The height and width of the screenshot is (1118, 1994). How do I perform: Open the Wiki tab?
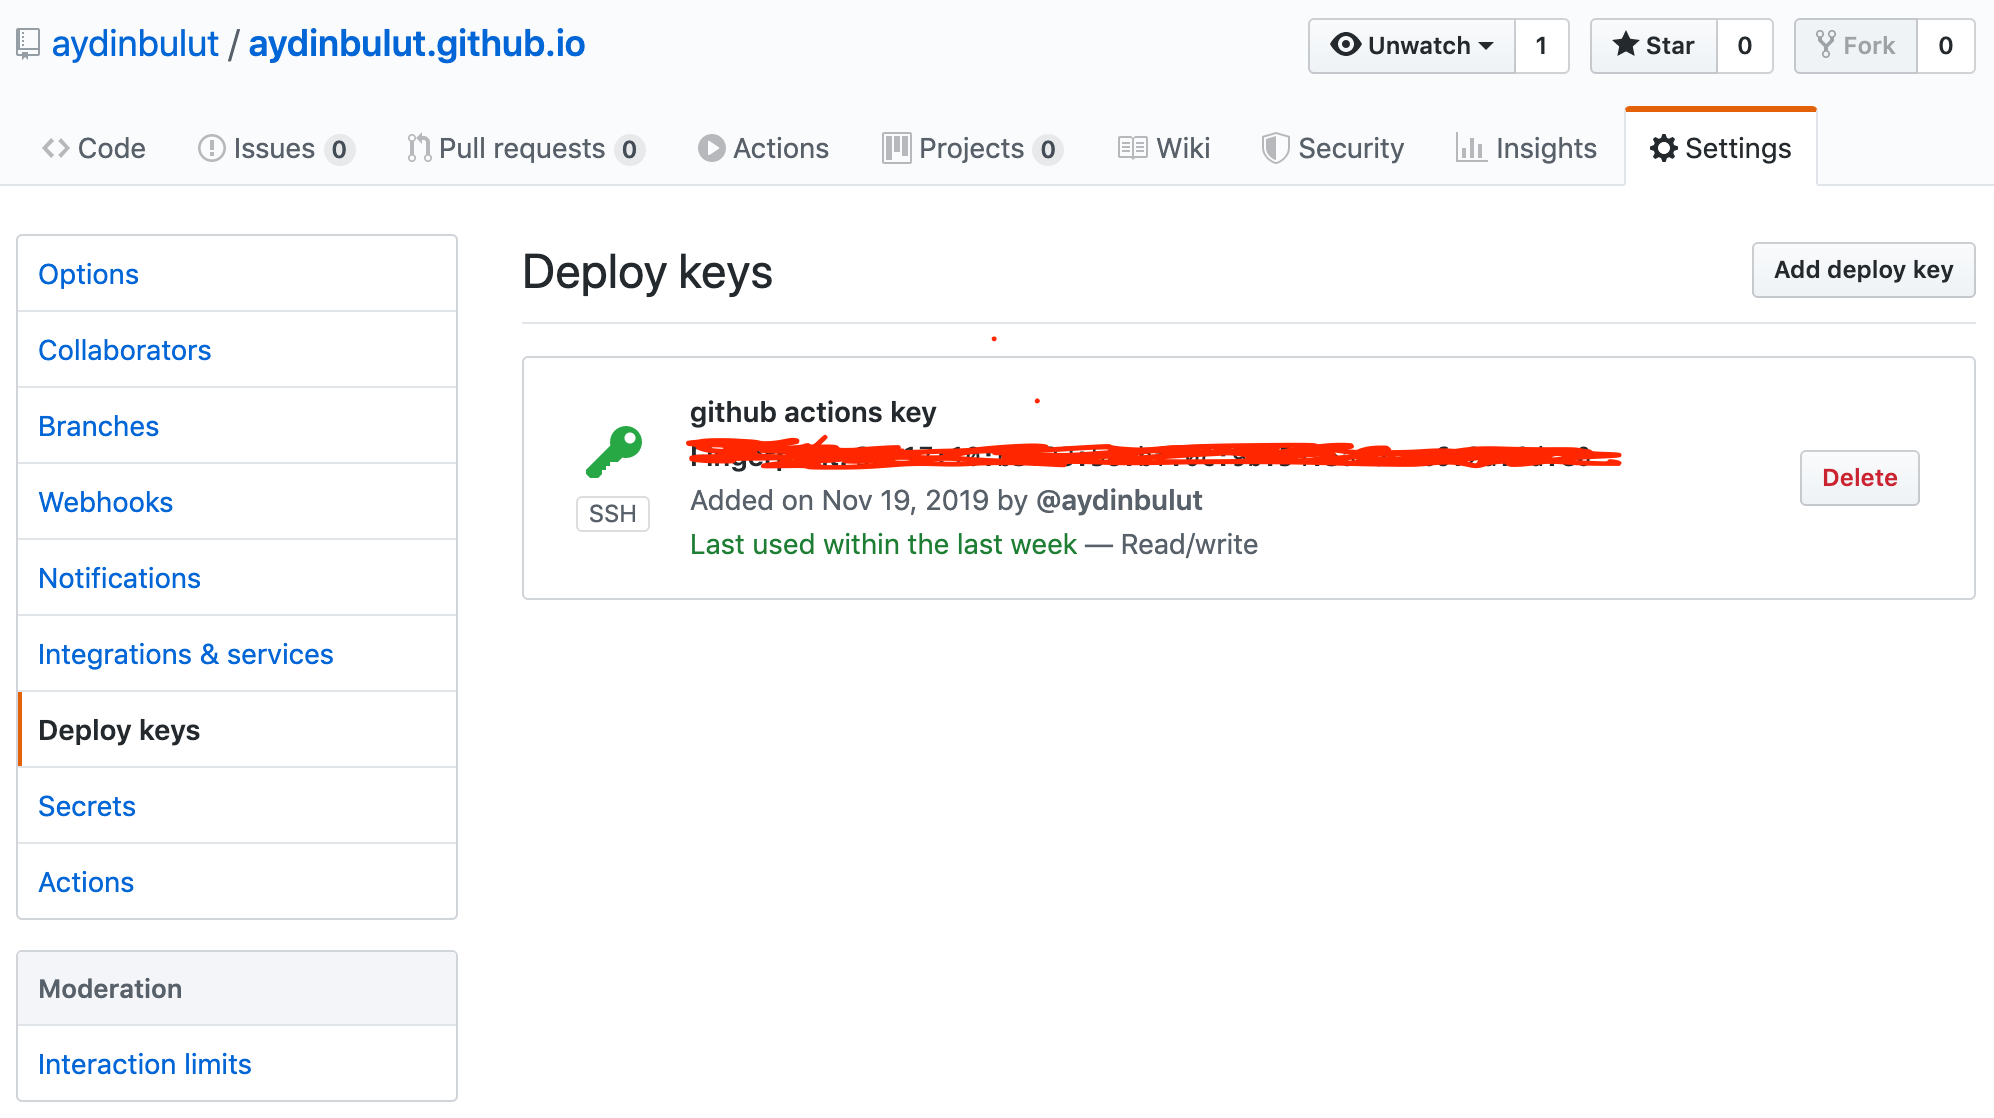tap(1164, 148)
